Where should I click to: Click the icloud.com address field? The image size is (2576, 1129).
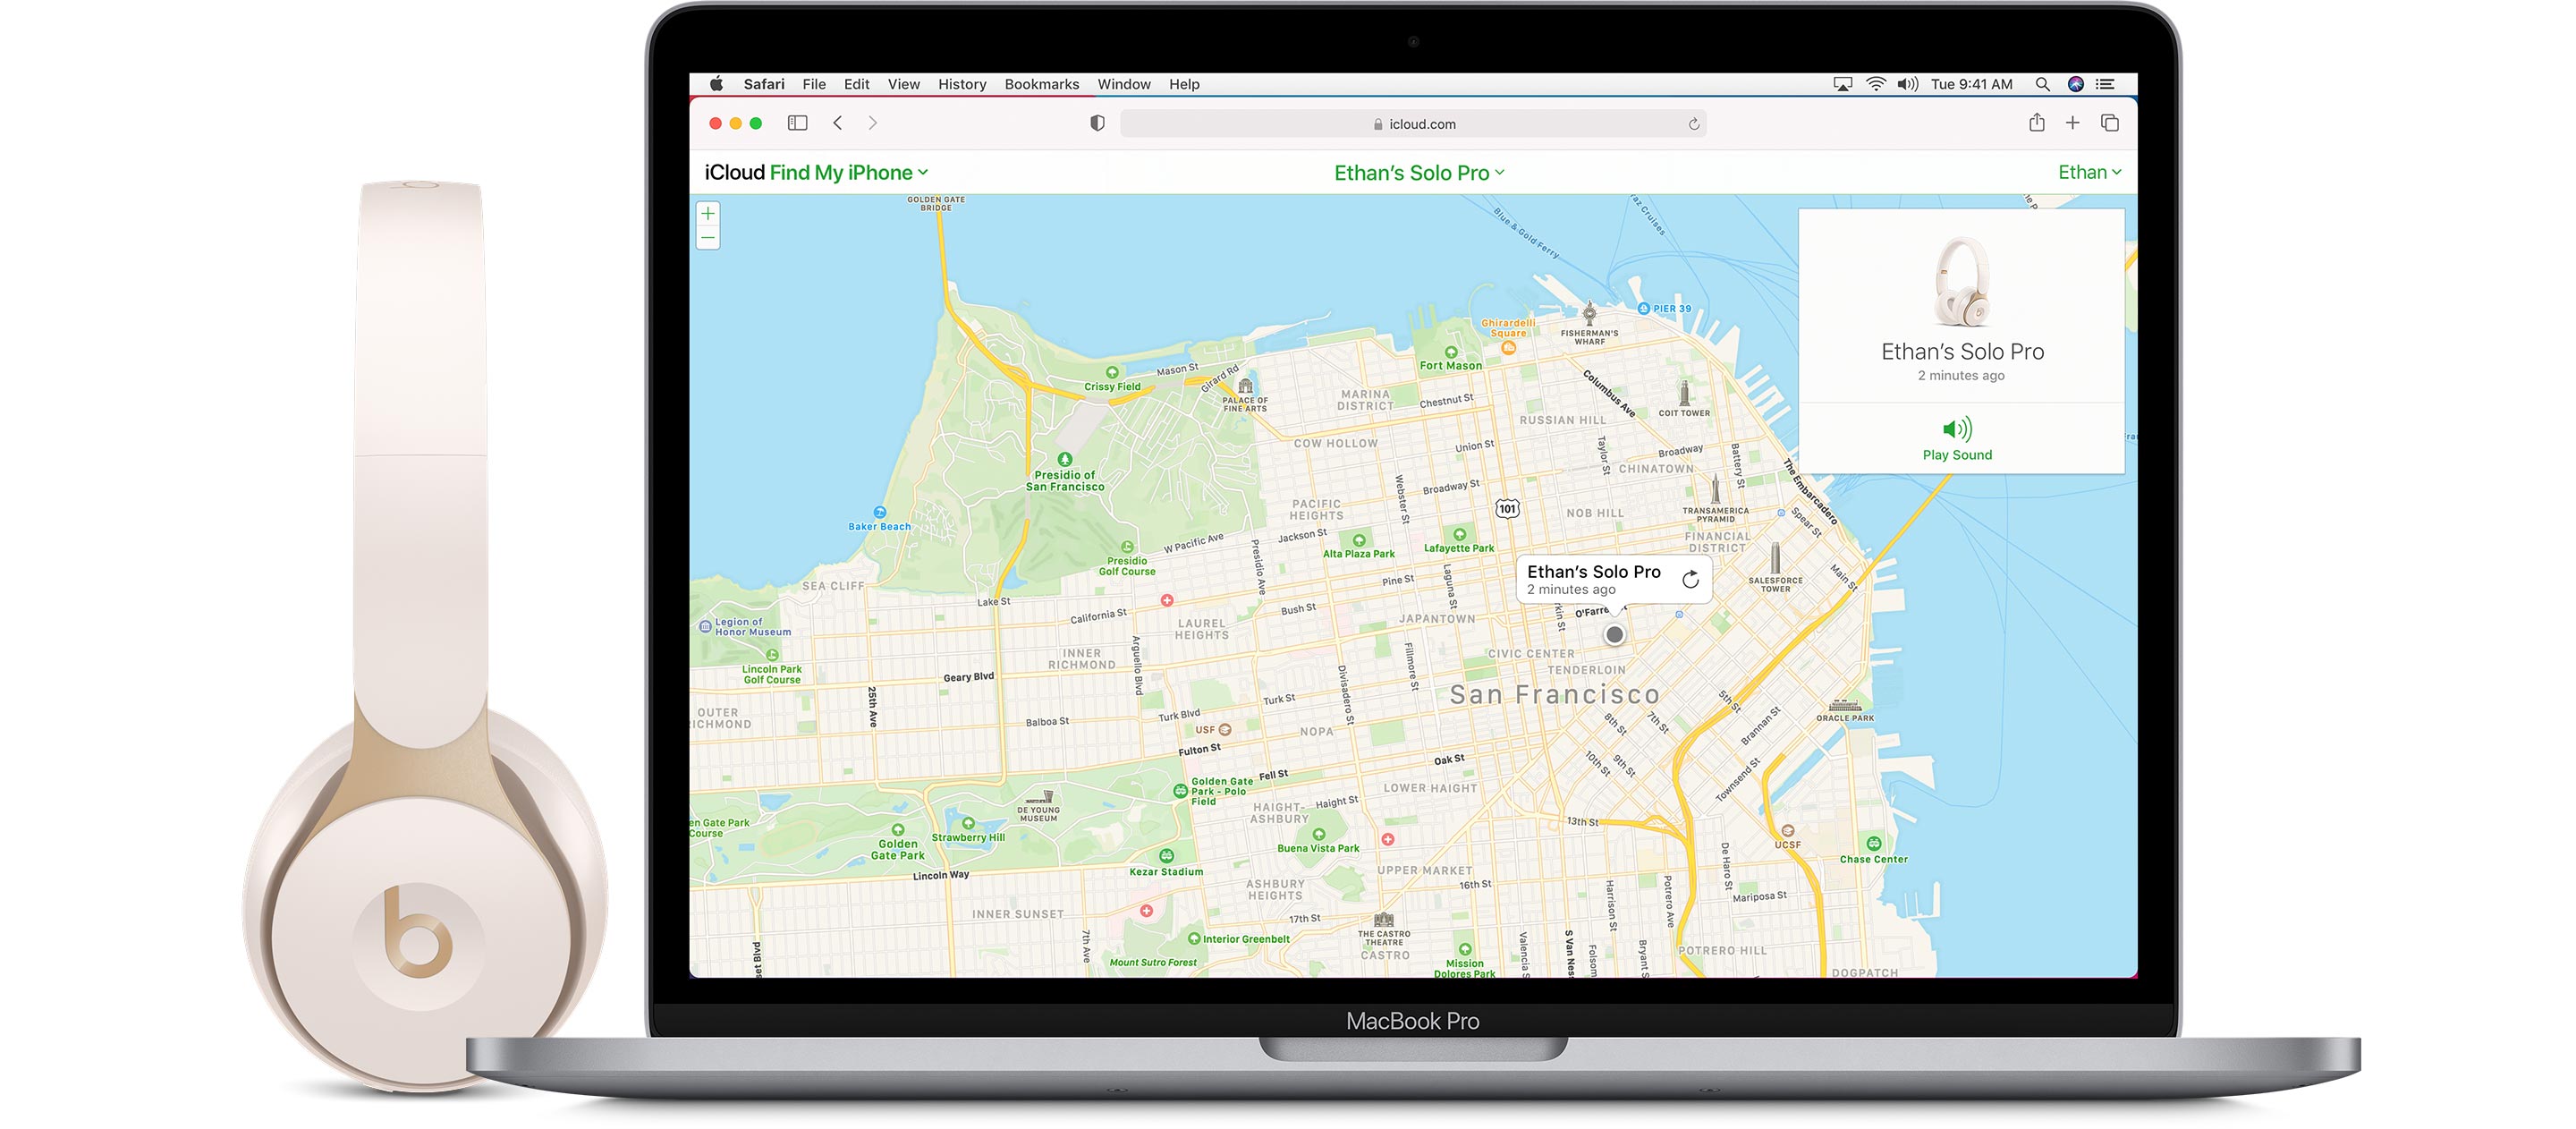click(x=1420, y=124)
